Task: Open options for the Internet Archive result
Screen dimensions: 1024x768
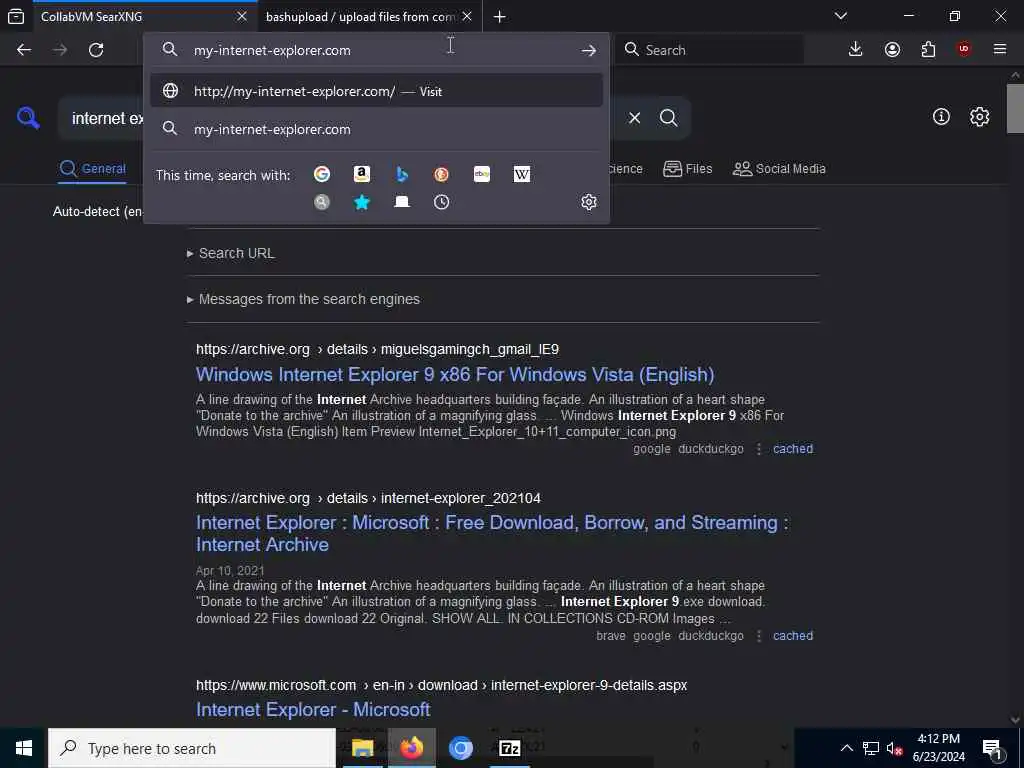Action: 758,636
